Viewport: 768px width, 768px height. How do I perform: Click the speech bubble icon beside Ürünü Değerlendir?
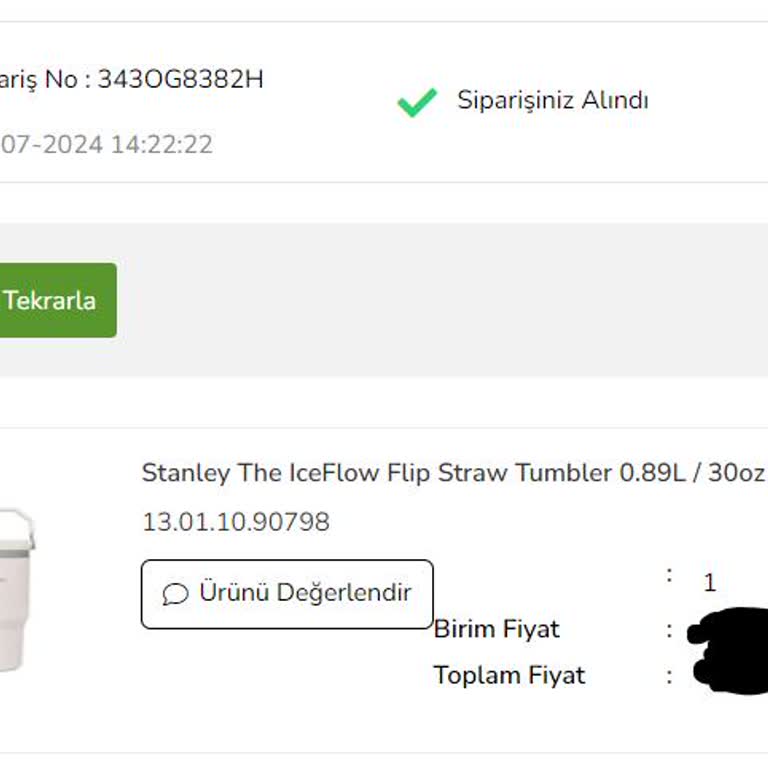[175, 594]
